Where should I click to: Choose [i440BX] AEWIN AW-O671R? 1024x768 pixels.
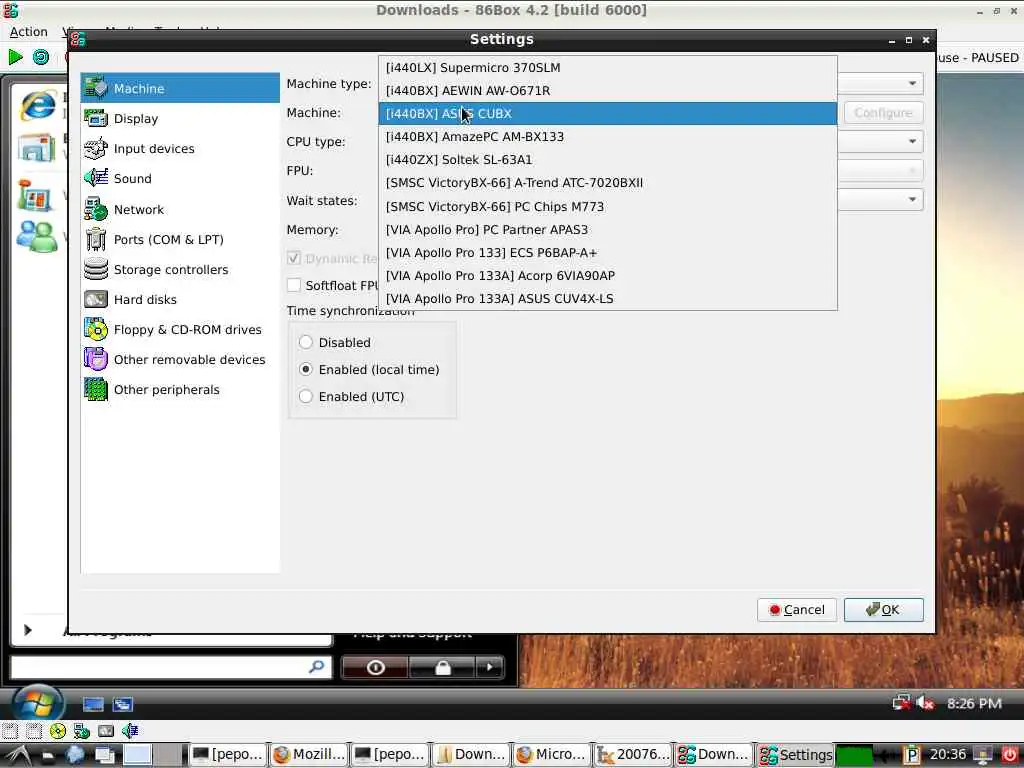point(607,90)
